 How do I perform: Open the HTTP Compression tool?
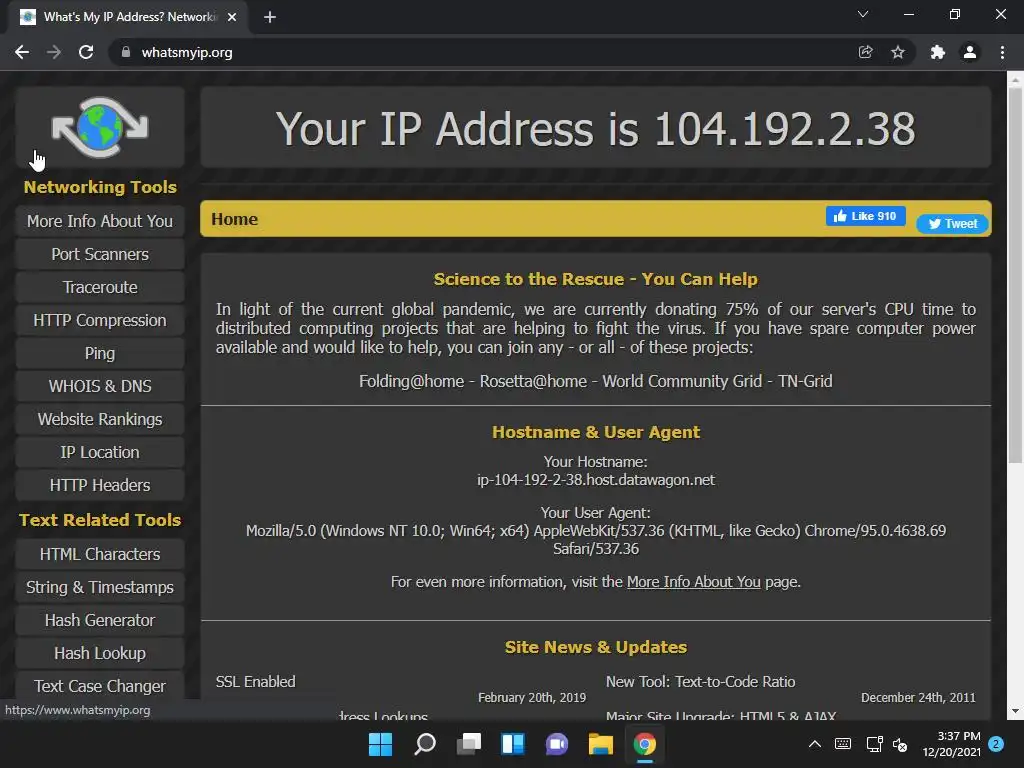point(100,321)
